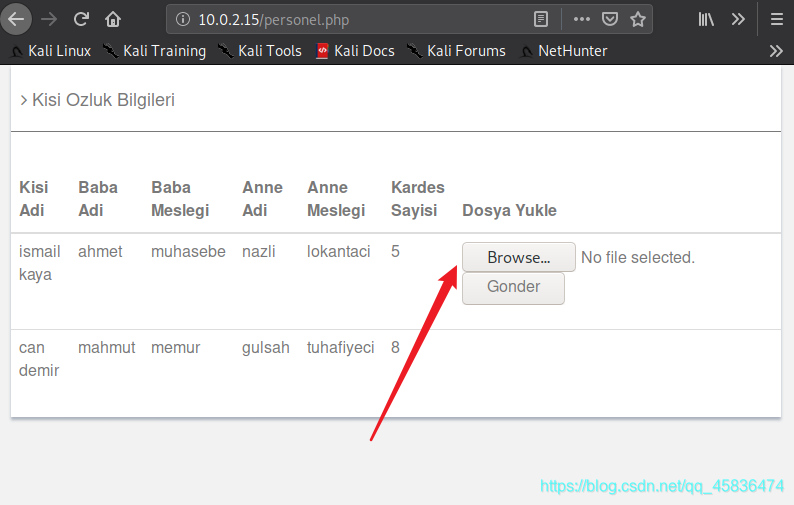Click the Browse... file button
The width and height of the screenshot is (794, 505).
point(519,257)
